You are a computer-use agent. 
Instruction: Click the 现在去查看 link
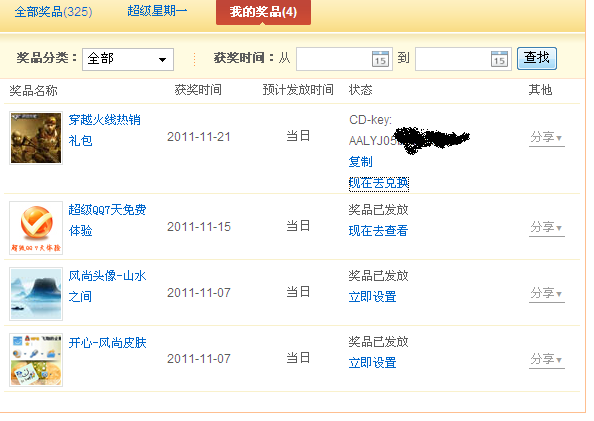(x=378, y=230)
